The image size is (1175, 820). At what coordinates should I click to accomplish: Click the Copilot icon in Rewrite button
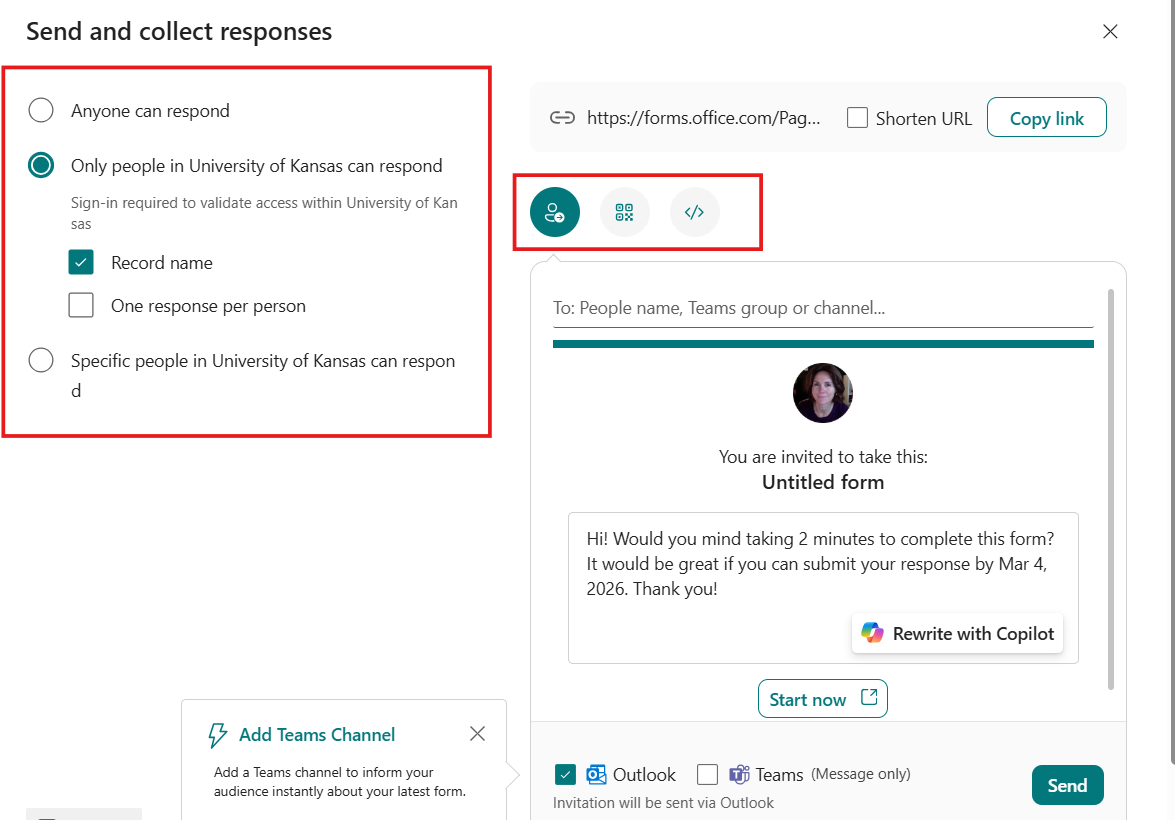872,633
